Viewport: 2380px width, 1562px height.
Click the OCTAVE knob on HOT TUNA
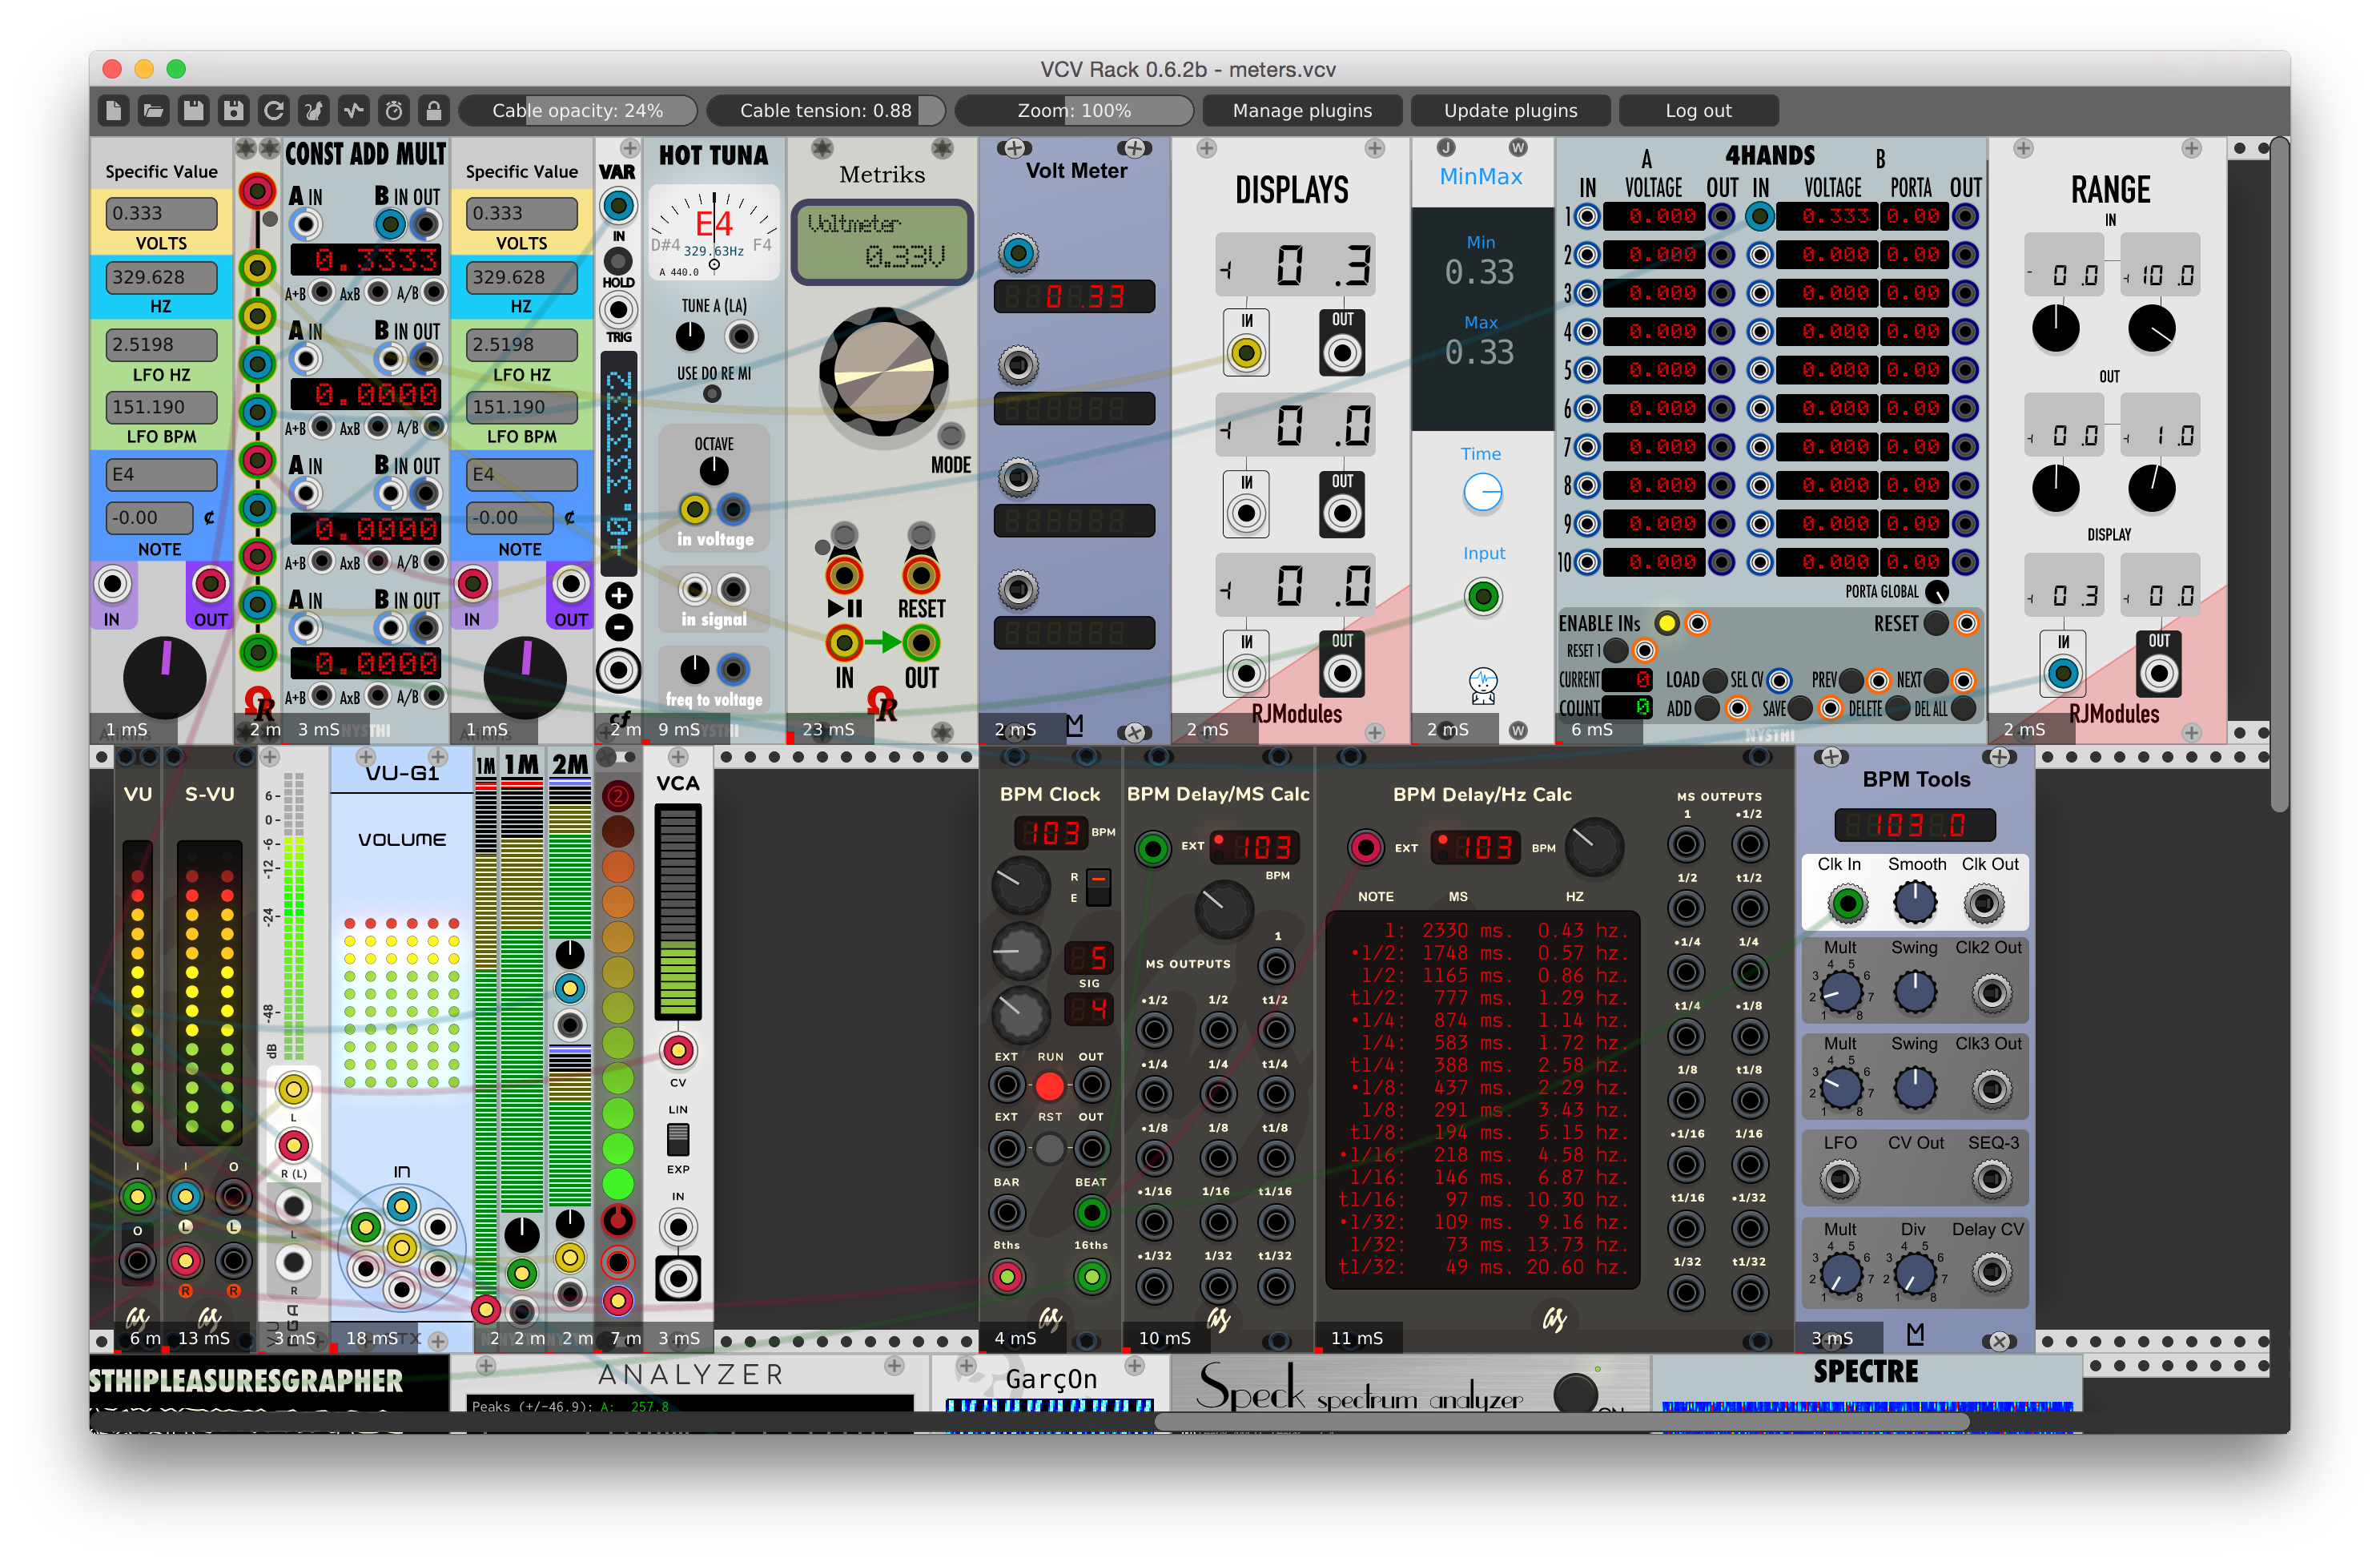click(713, 470)
